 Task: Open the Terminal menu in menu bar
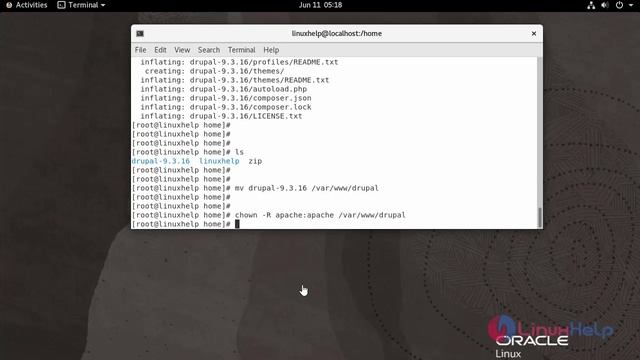(241, 50)
